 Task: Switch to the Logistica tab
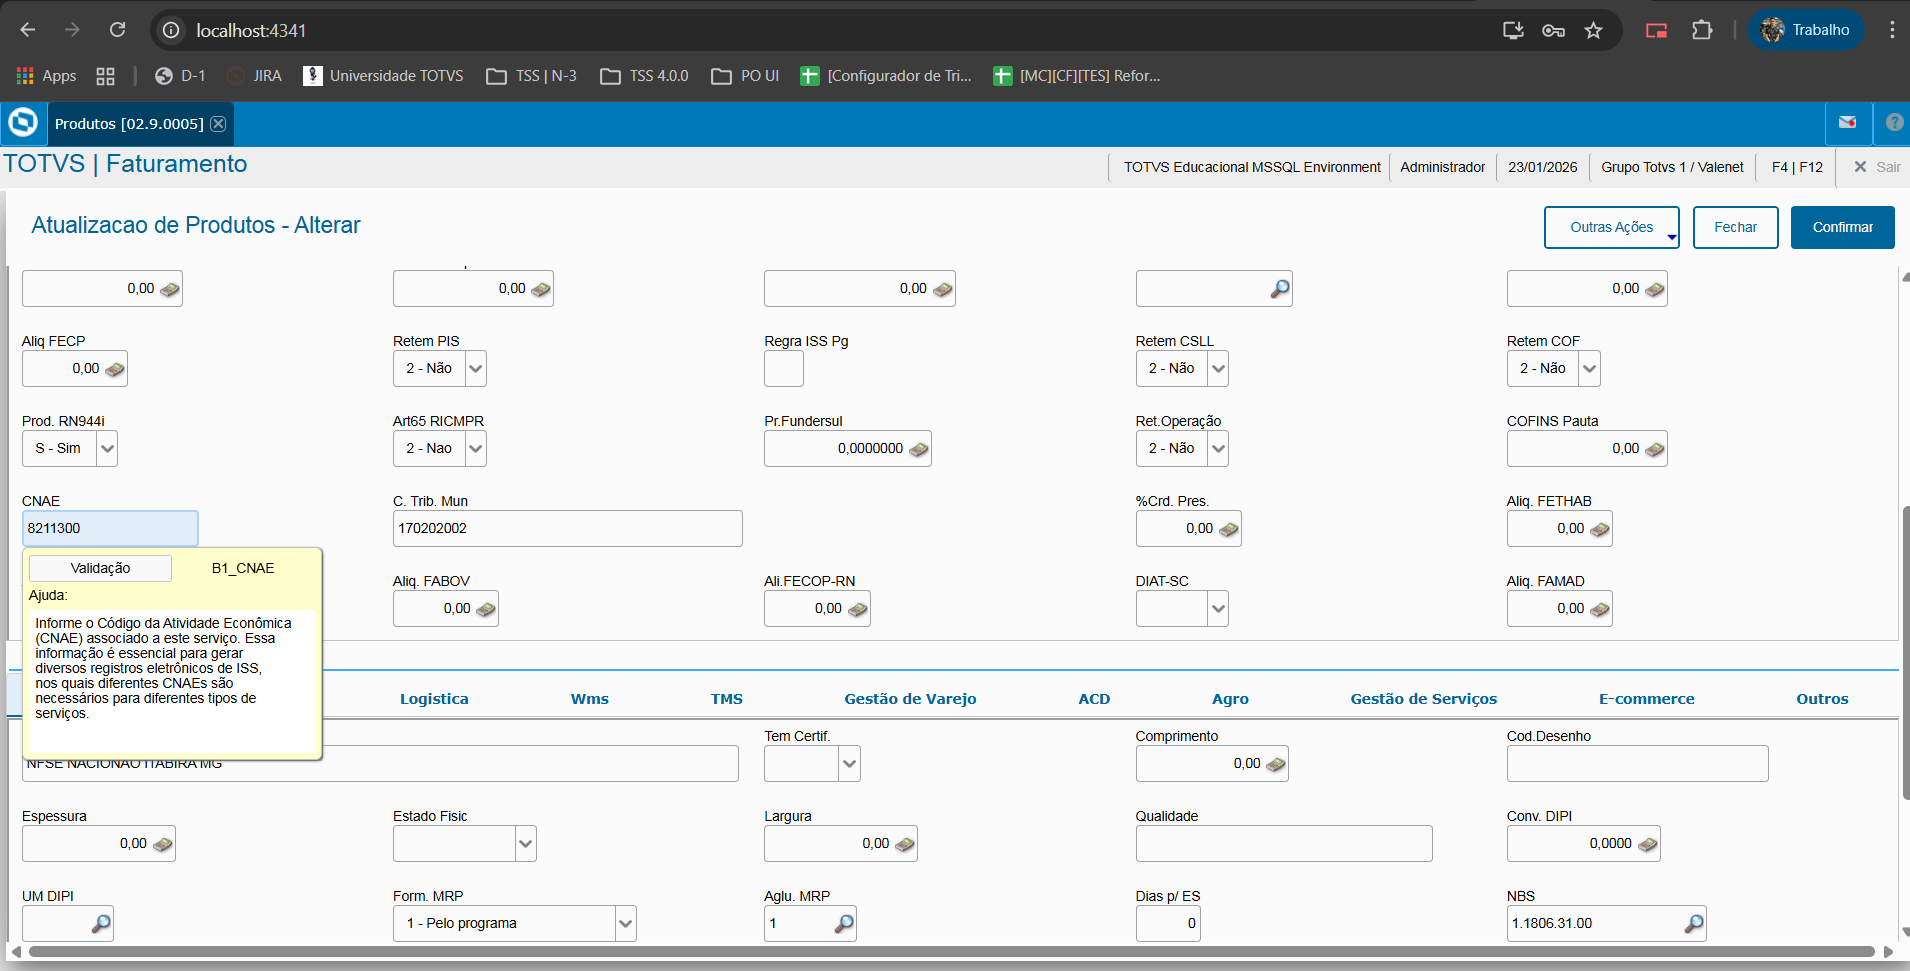click(434, 699)
